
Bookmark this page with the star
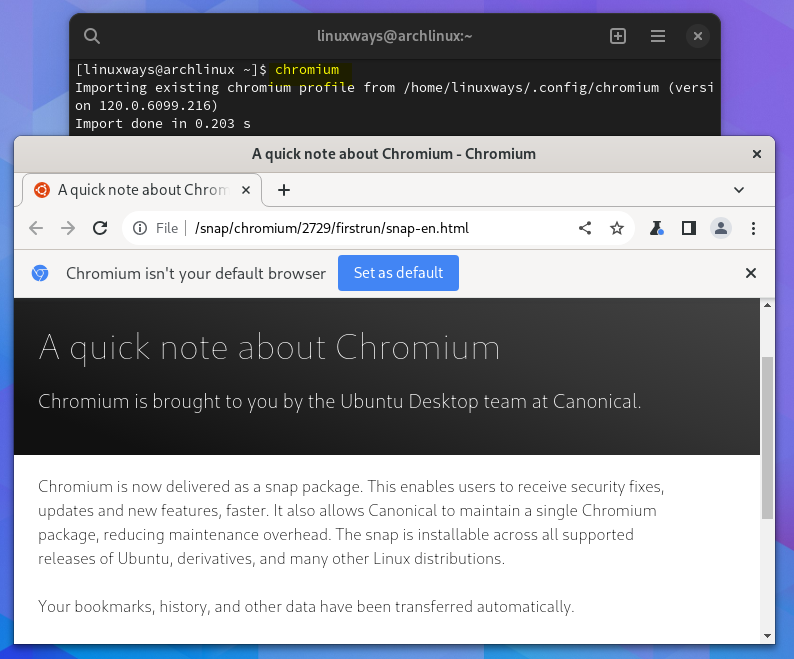pos(616,228)
